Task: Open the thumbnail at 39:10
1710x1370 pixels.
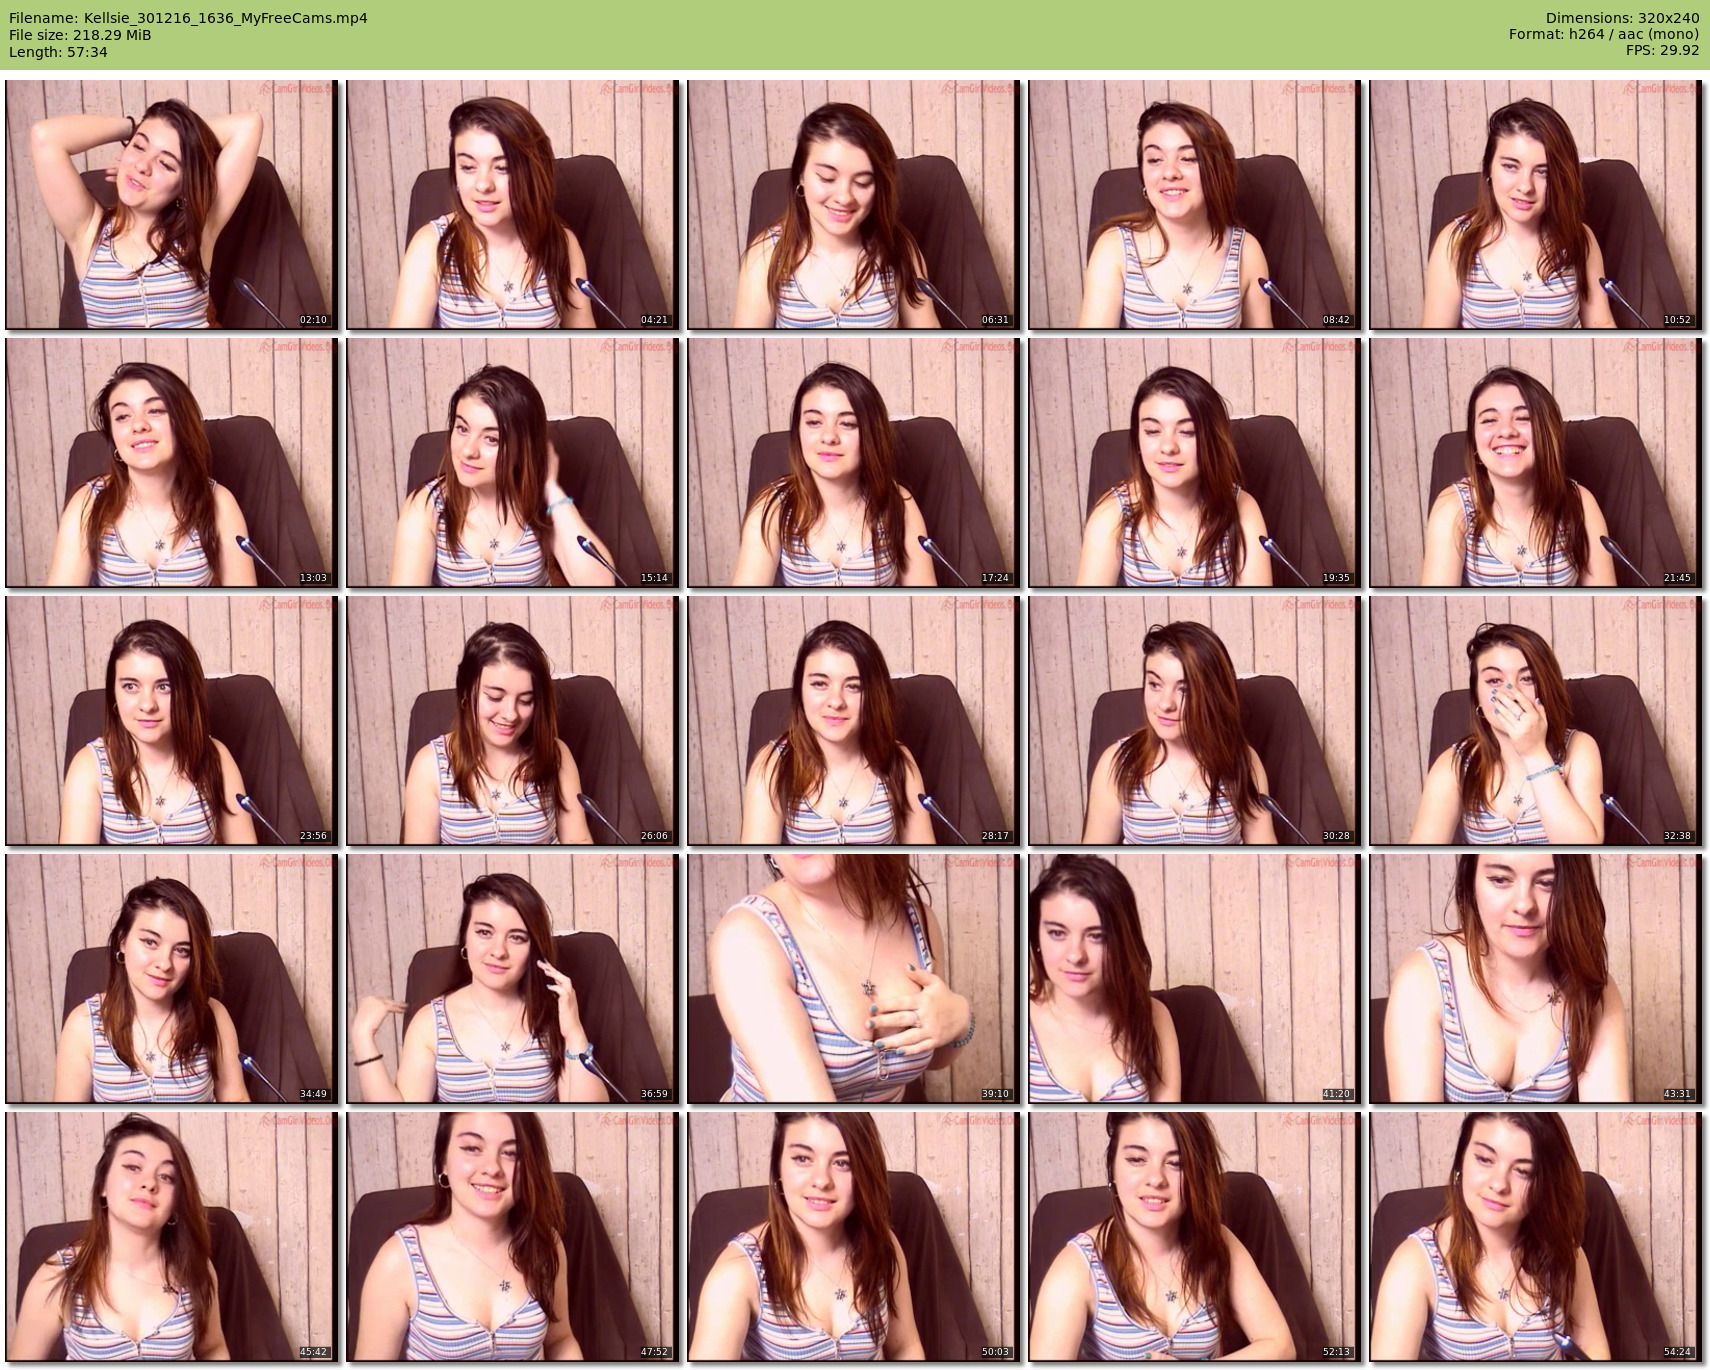Action: (854, 978)
